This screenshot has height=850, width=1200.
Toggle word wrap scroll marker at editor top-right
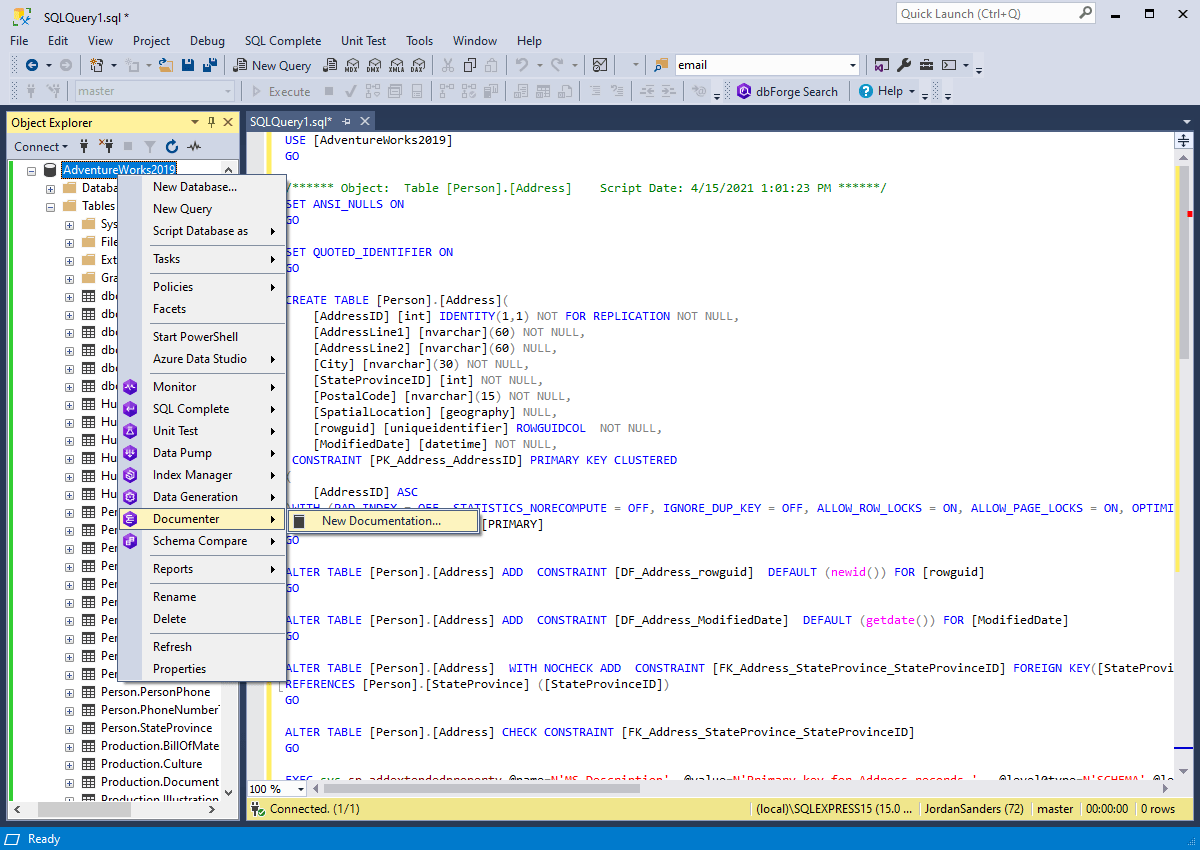pos(1183,140)
